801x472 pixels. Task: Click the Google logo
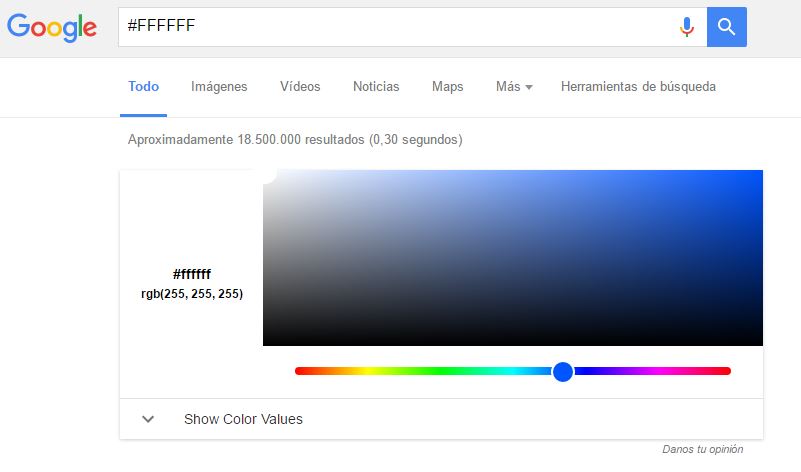click(x=53, y=27)
